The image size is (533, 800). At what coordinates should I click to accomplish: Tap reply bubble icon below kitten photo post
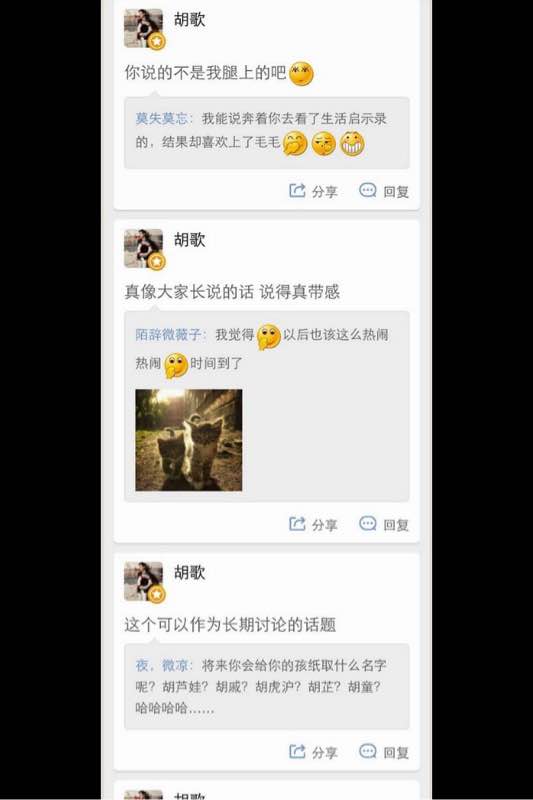[368, 523]
